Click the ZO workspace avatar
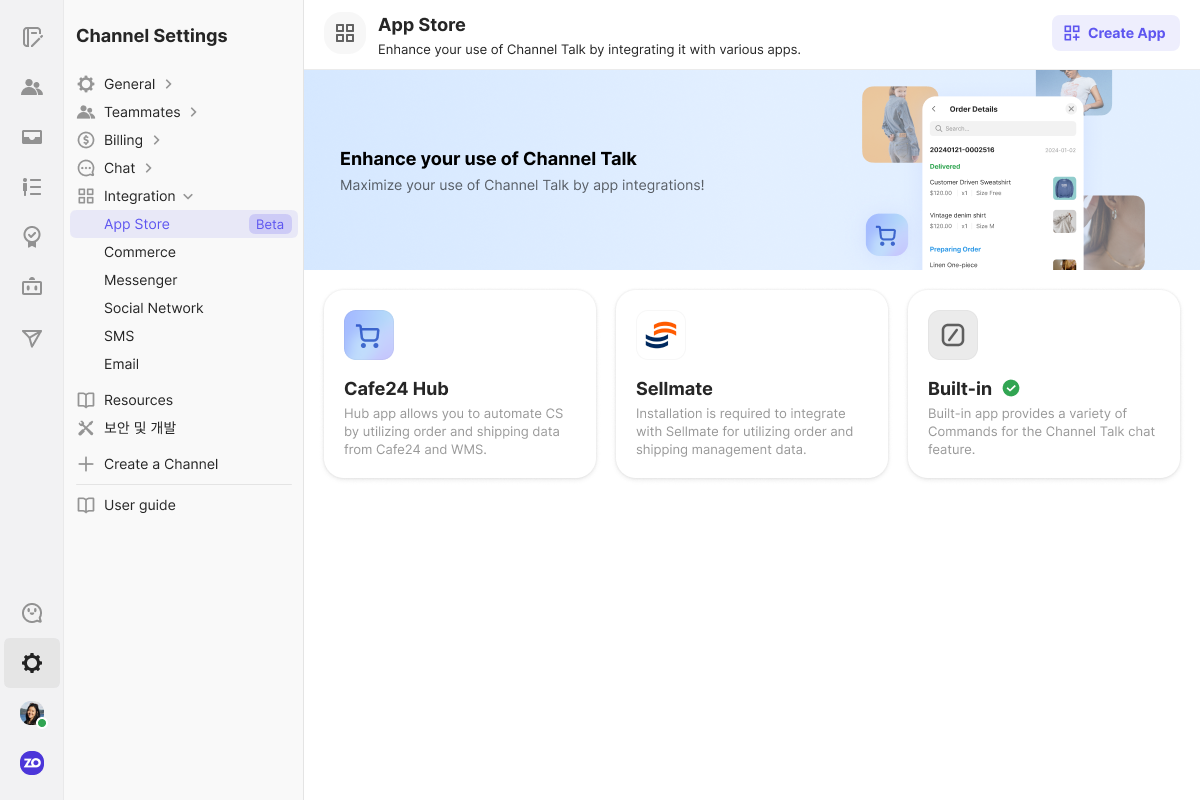Screen dimensions: 1200x800 coord(31,763)
